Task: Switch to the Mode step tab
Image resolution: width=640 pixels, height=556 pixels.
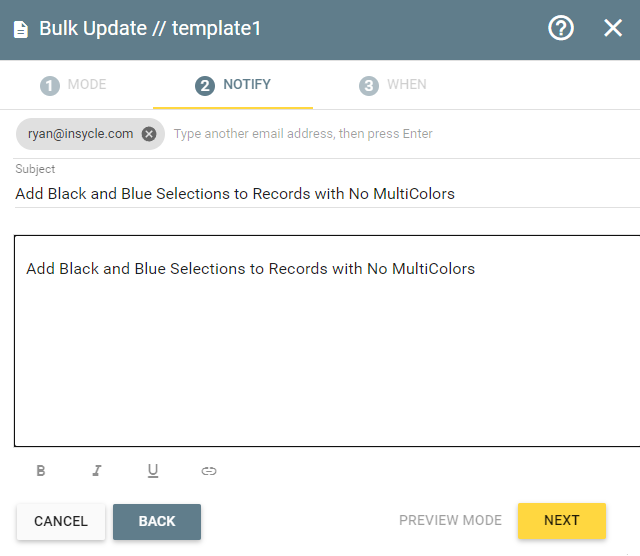Action: (73, 85)
